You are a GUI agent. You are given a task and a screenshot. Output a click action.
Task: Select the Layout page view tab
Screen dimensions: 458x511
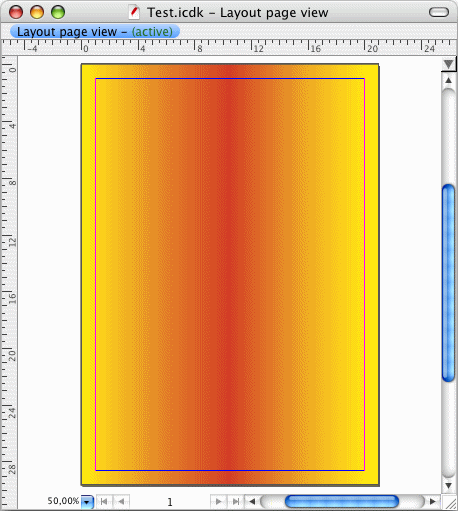[x=95, y=32]
